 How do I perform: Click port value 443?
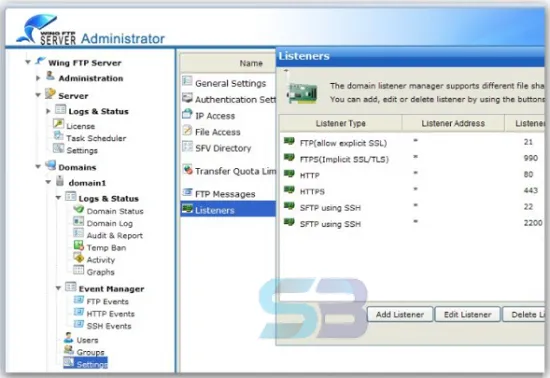530,190
